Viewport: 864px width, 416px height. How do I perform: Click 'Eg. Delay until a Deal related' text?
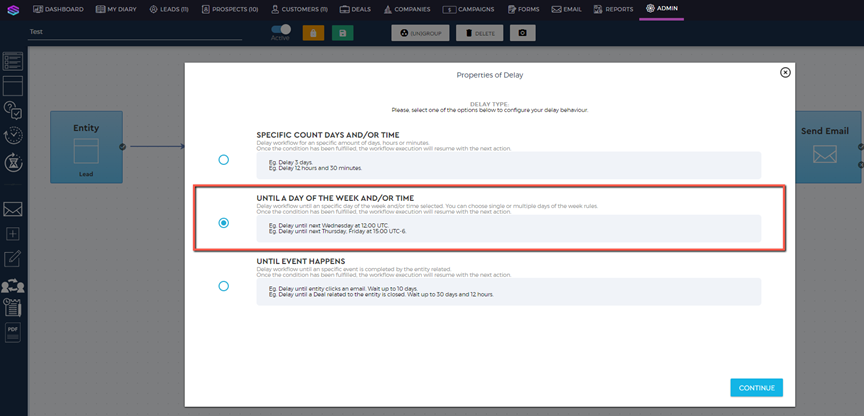point(381,294)
